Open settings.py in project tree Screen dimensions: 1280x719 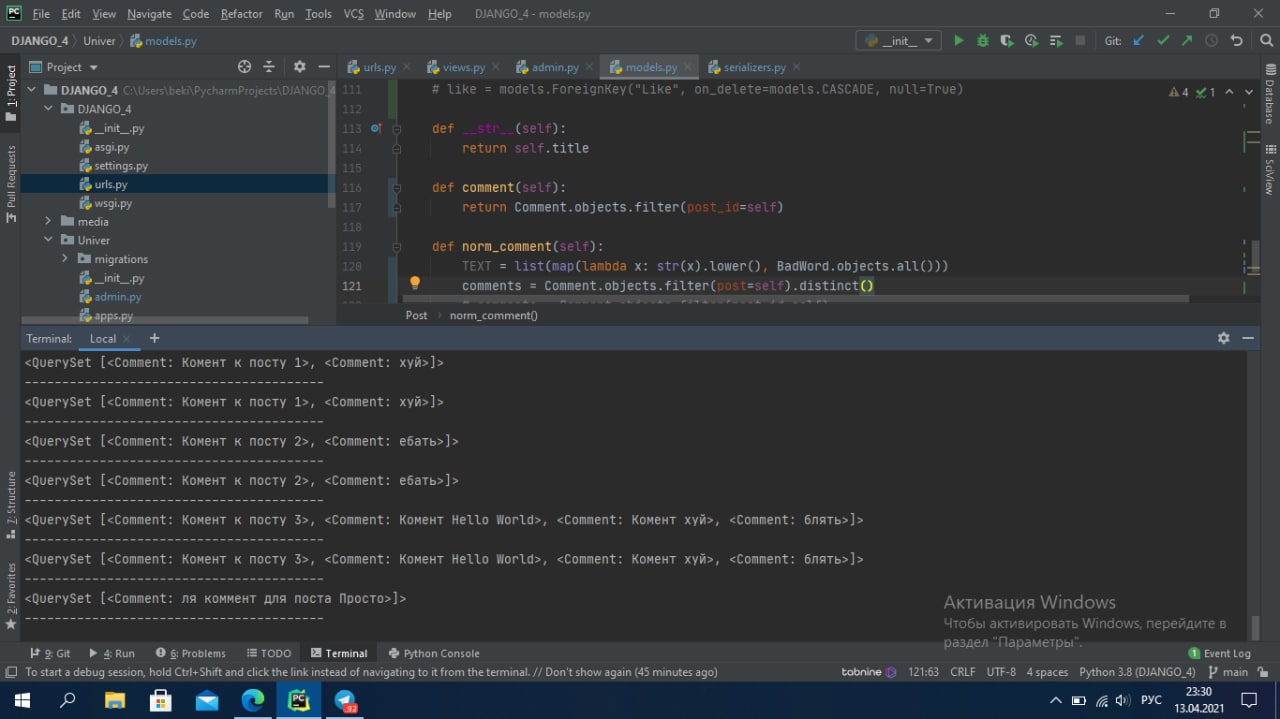pyautogui.click(x=121, y=166)
